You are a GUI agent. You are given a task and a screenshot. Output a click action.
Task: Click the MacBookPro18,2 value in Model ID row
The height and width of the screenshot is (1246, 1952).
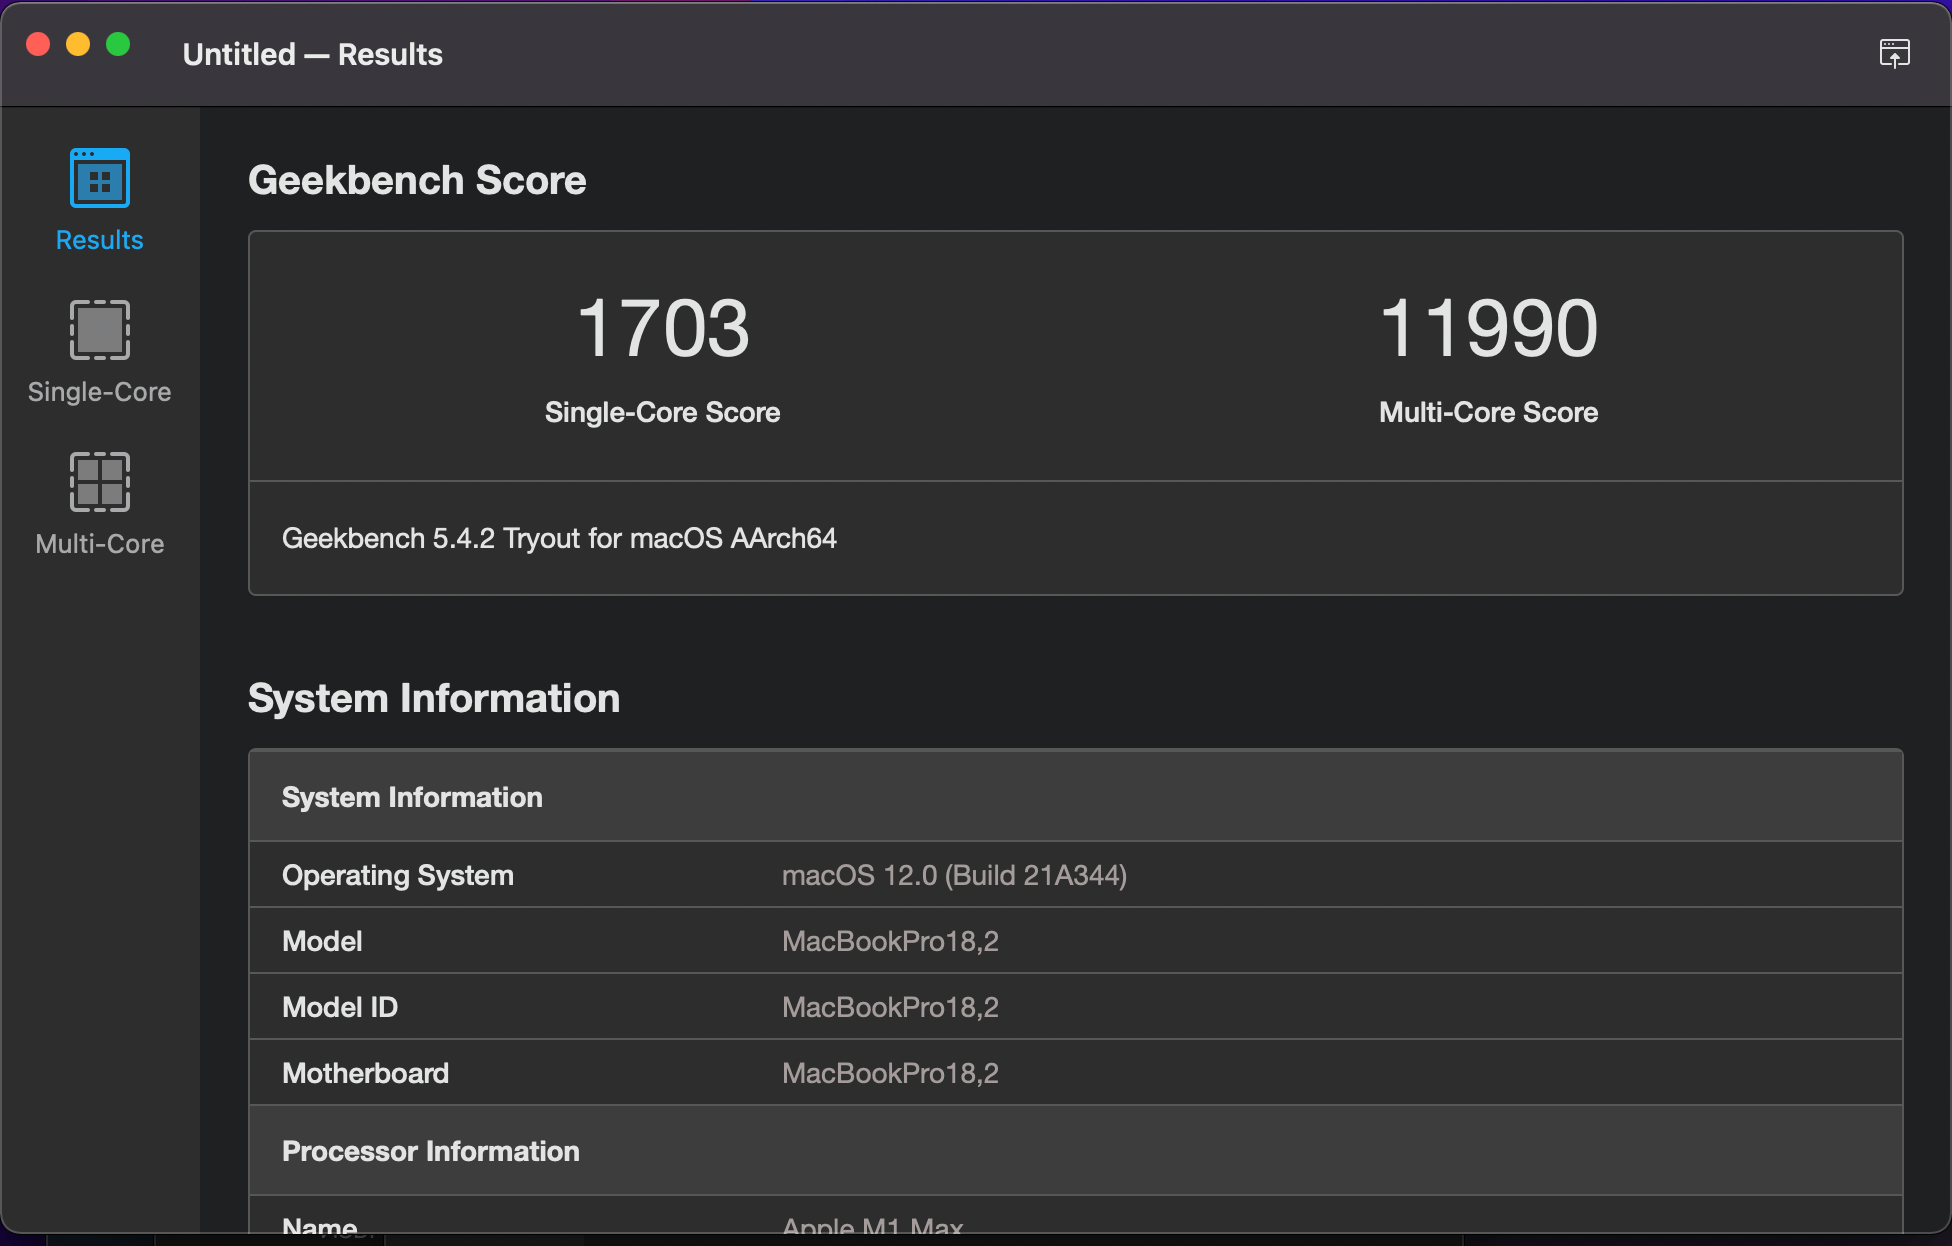pyautogui.click(x=890, y=1007)
